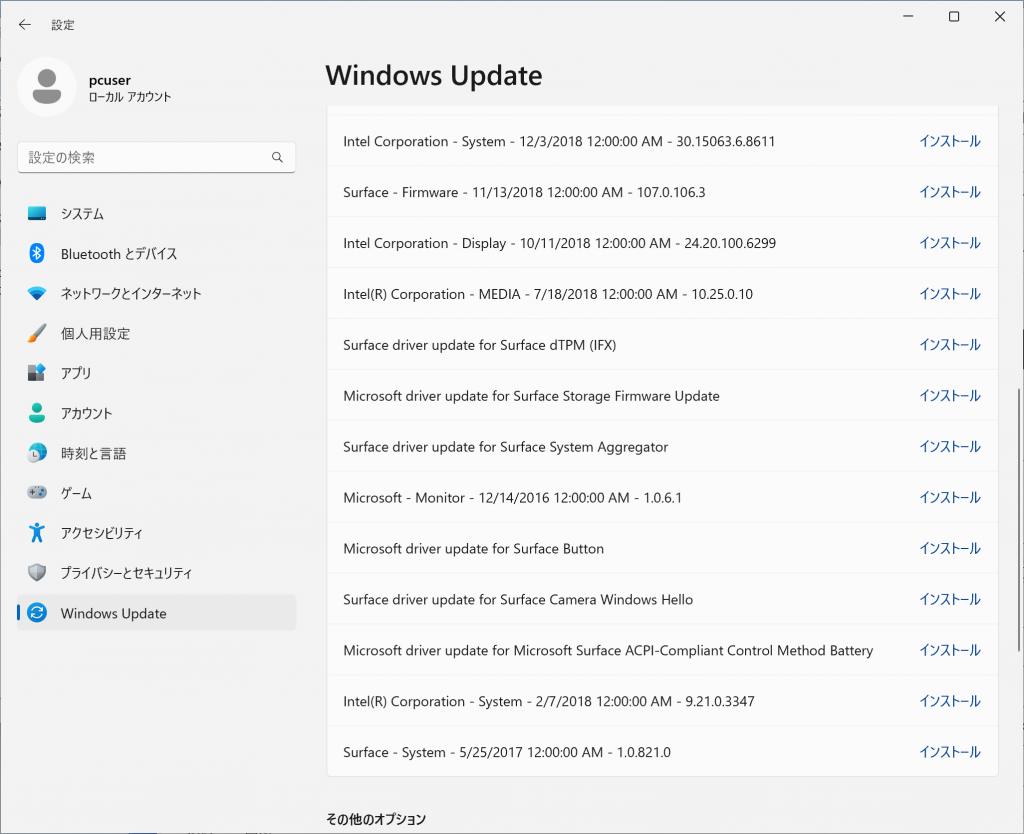Open アクセシビリティ settings
The width and height of the screenshot is (1024, 834).
coord(157,532)
